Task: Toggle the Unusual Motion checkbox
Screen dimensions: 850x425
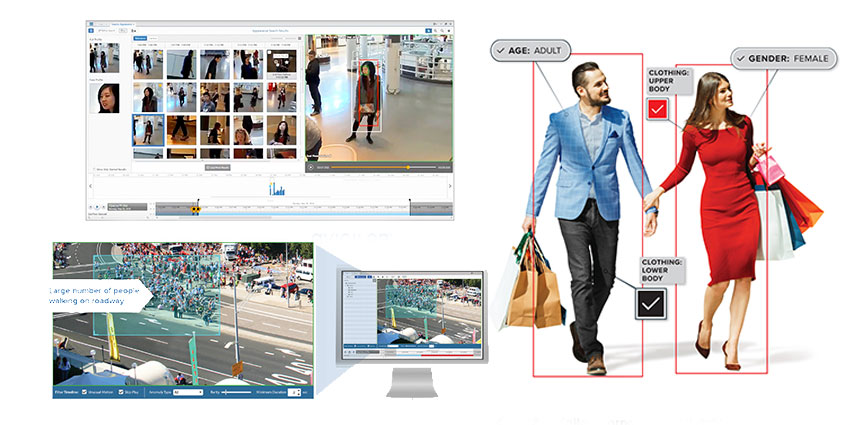Action: pyautogui.click(x=85, y=392)
